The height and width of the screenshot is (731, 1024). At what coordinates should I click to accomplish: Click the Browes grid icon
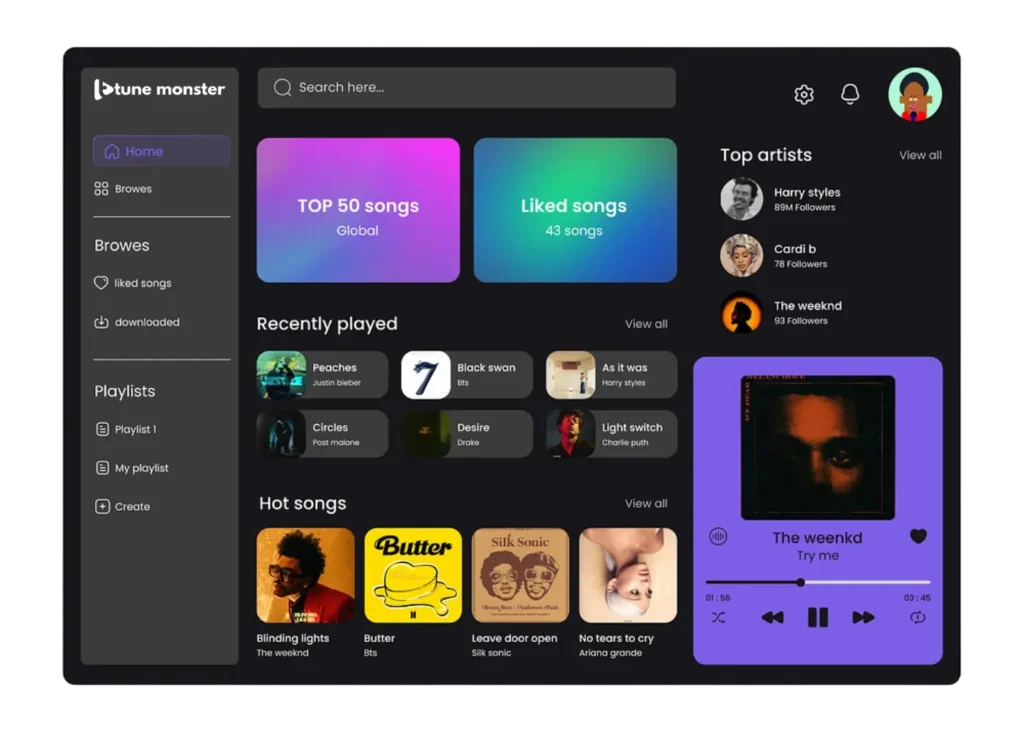coord(101,189)
